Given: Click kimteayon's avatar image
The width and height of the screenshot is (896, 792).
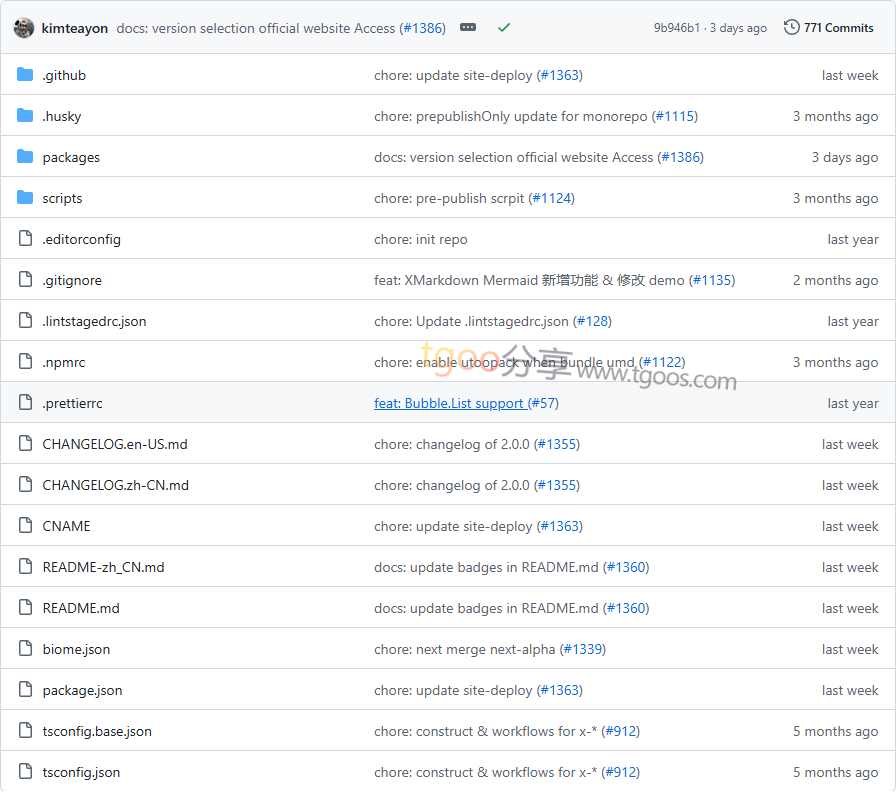Looking at the screenshot, I should (24, 28).
